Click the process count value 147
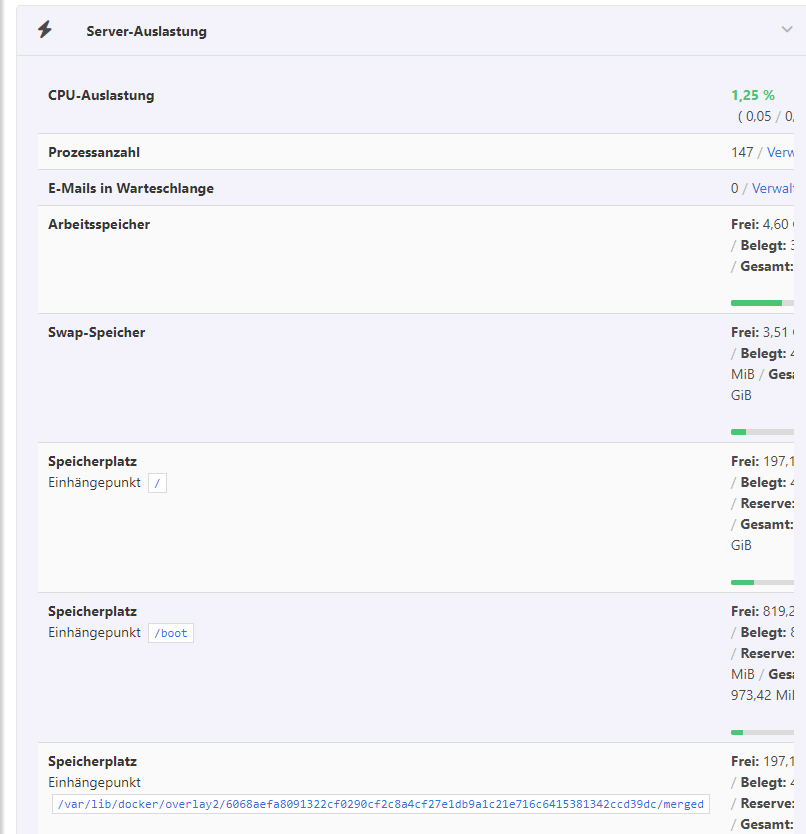 pyautogui.click(x=741, y=153)
